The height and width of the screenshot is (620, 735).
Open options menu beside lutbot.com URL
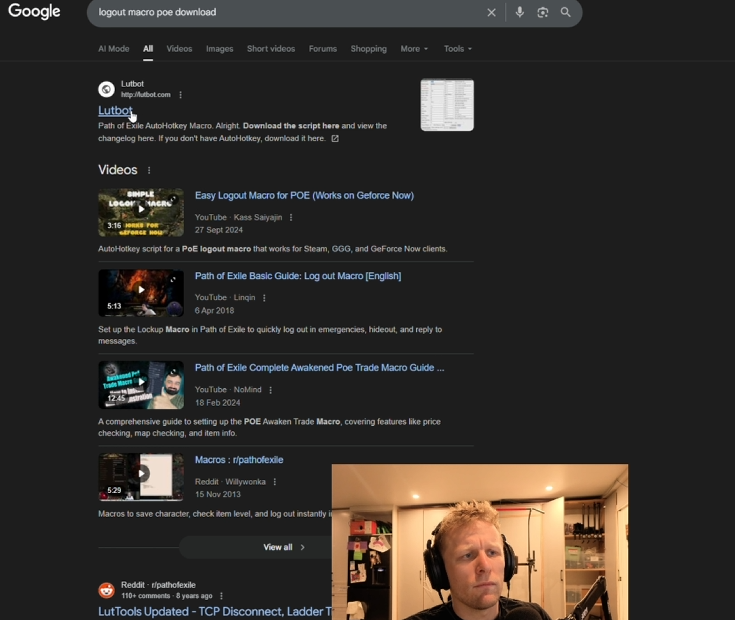(x=180, y=95)
